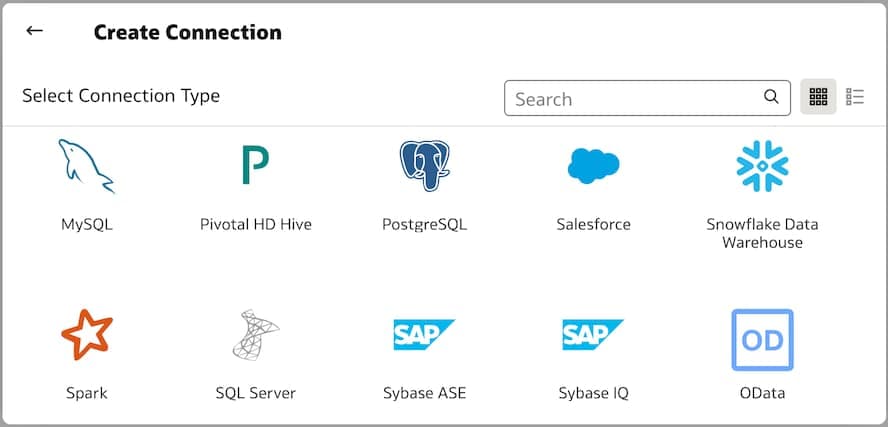Click the Snowflake Data Warehouse label
Viewport: 888px width, 427px height.
(762, 233)
